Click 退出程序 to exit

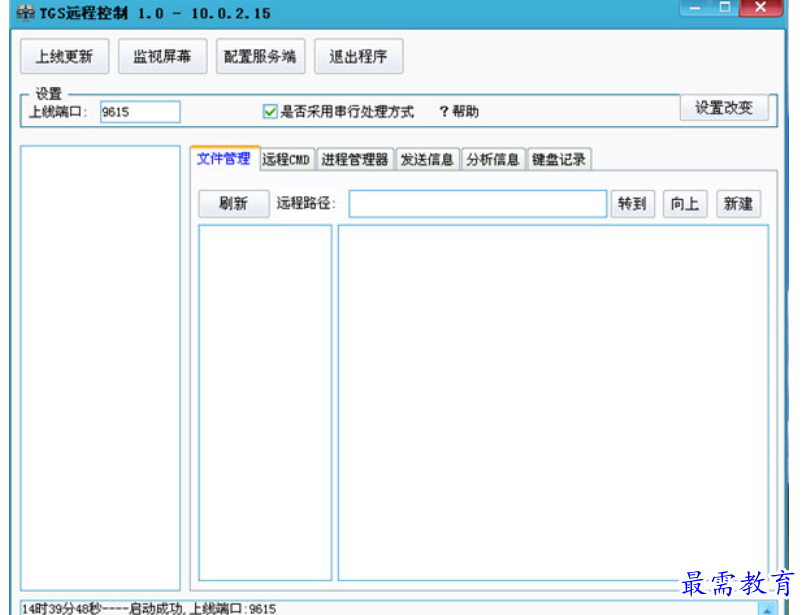358,56
